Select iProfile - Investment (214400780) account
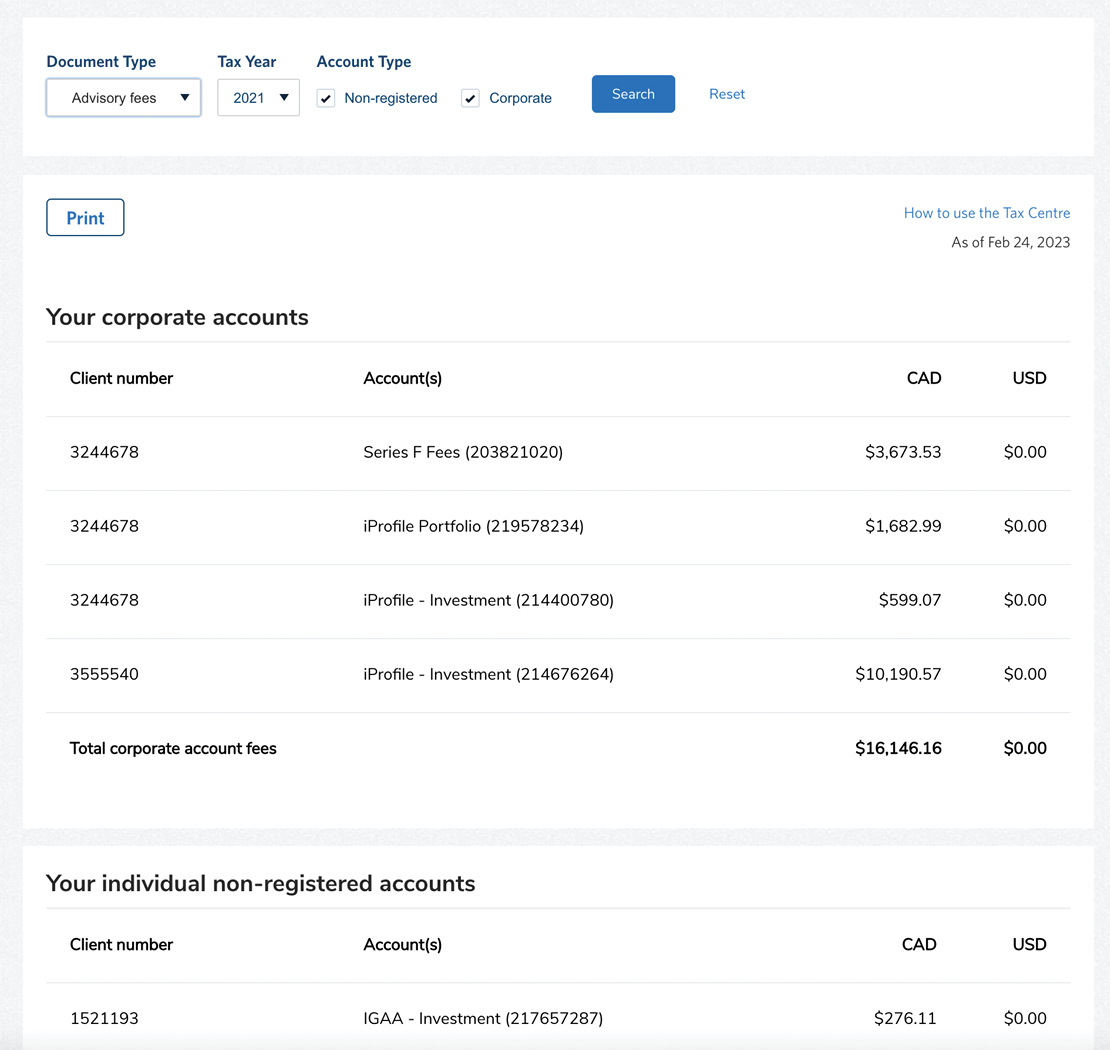1110x1050 pixels. 488,600
